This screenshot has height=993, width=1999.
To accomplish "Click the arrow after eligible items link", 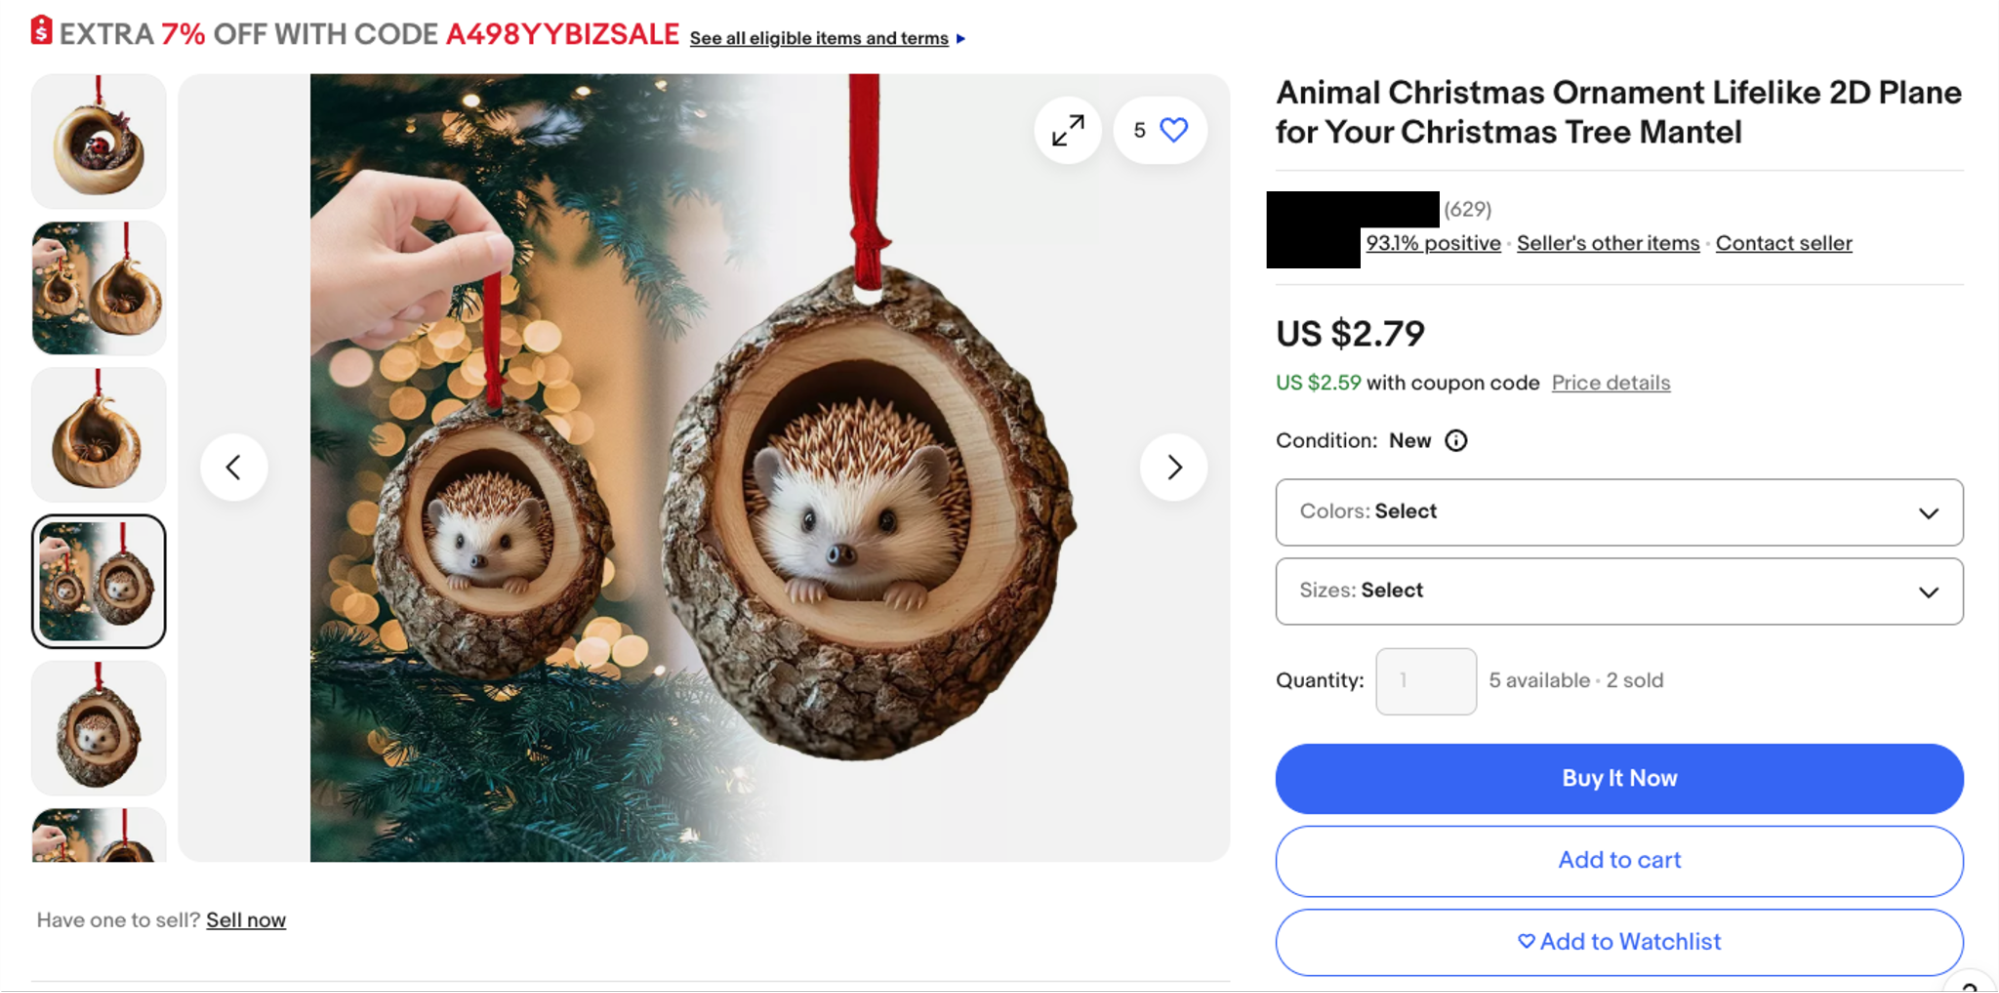I will [x=961, y=39].
